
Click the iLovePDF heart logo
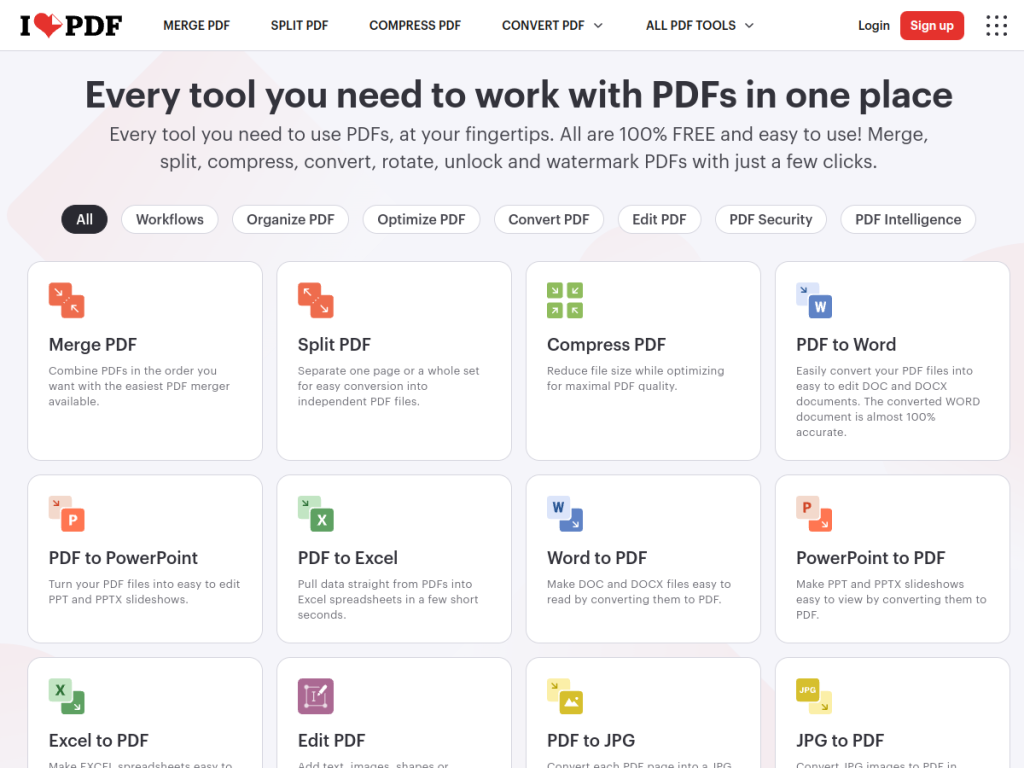point(71,25)
